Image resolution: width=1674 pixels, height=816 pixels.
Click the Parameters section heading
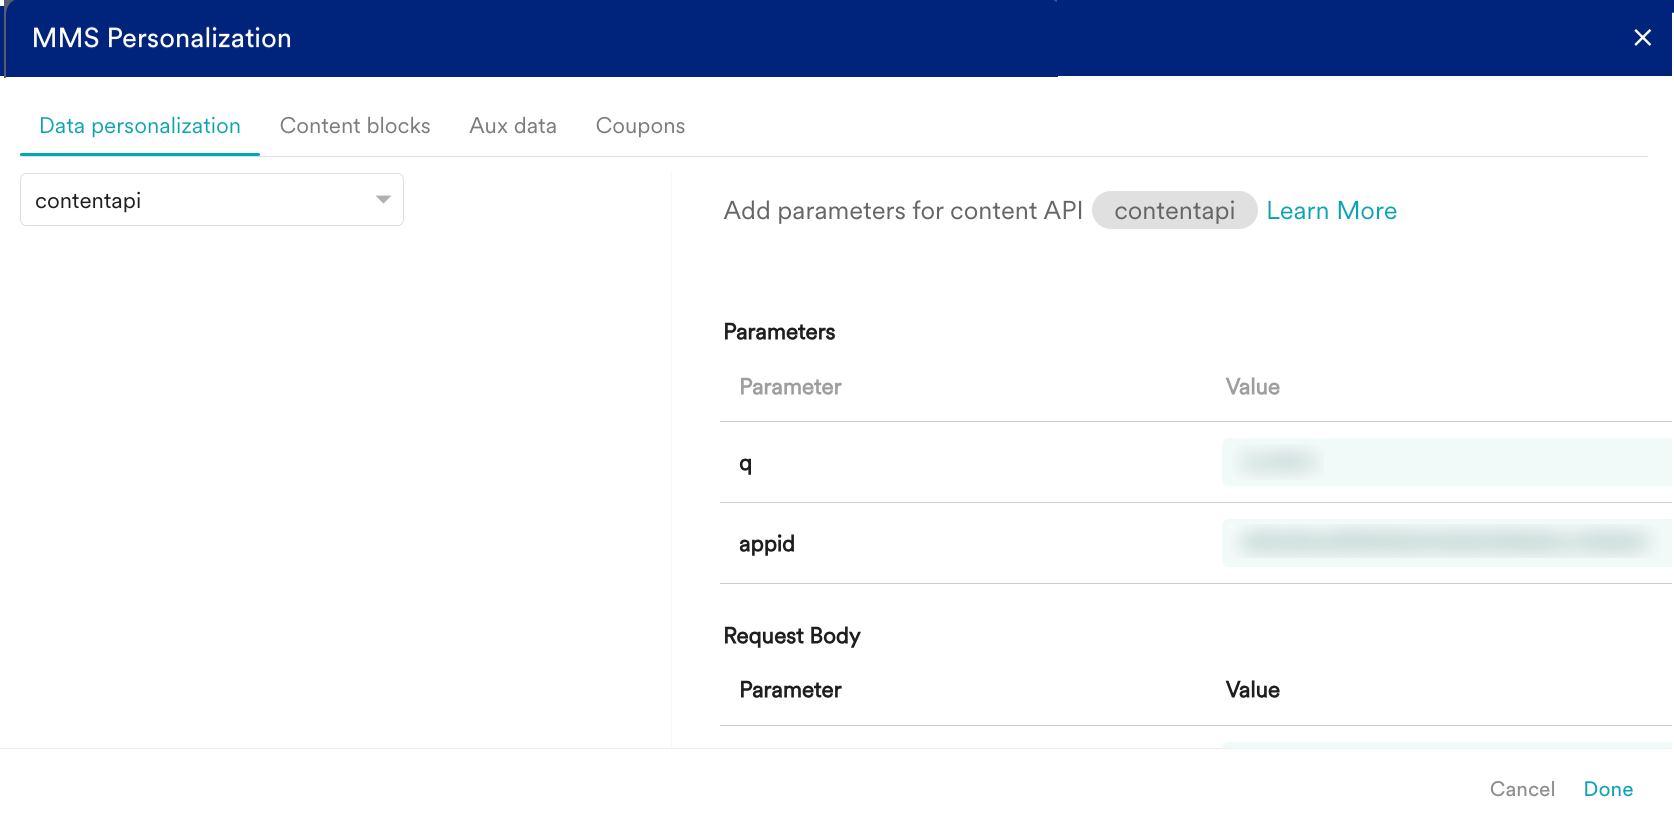(x=779, y=332)
